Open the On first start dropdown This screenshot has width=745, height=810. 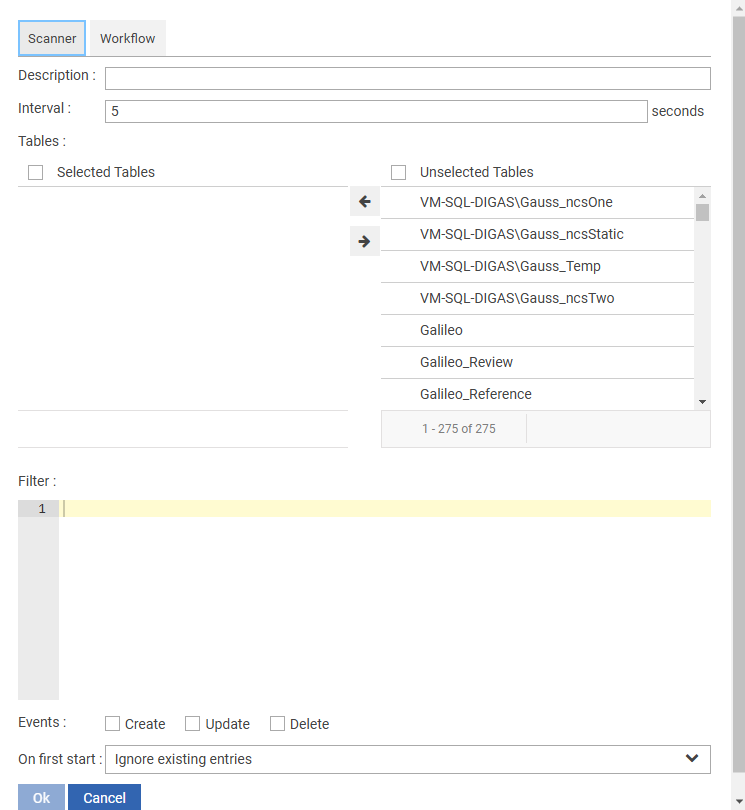point(407,759)
